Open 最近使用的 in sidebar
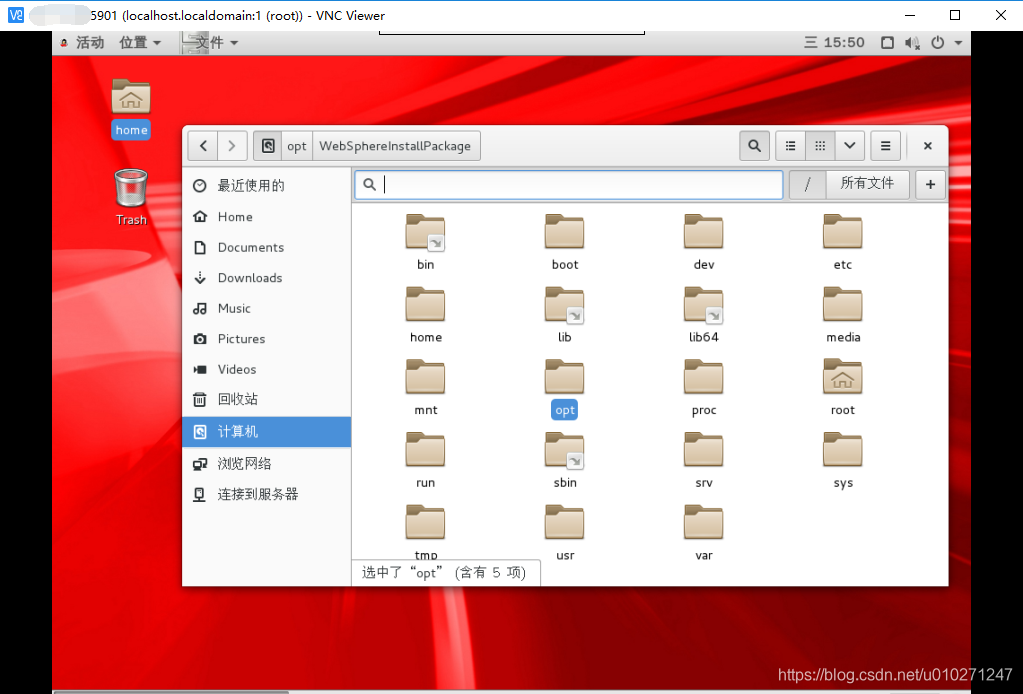The height and width of the screenshot is (694, 1023). 267,186
